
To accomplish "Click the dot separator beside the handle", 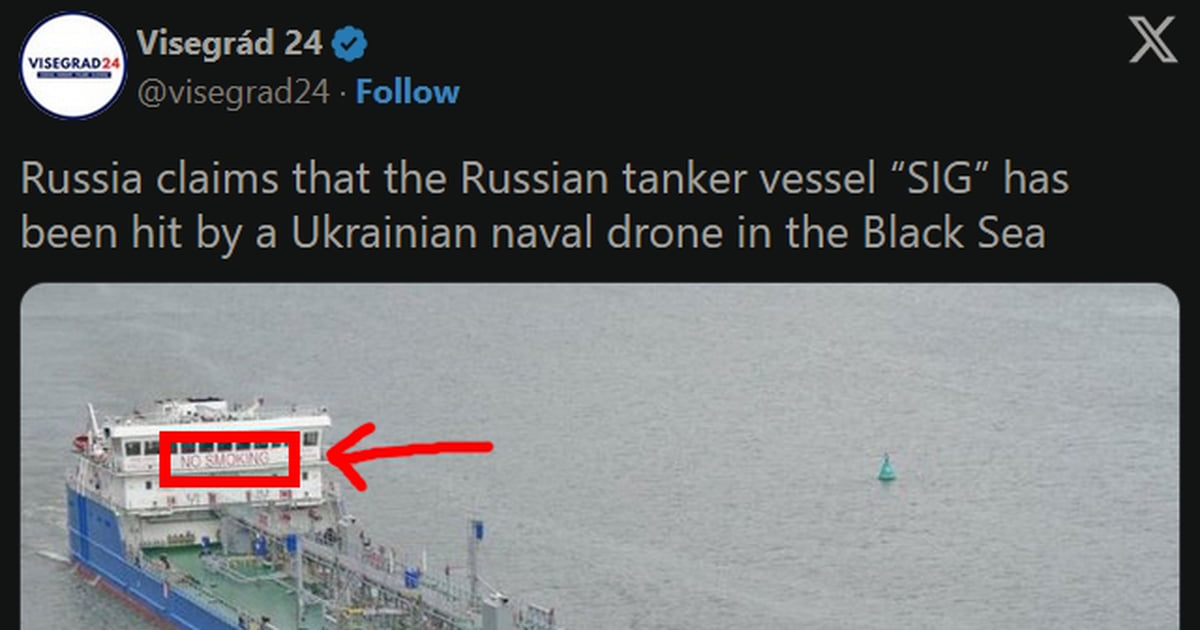I will (344, 93).
